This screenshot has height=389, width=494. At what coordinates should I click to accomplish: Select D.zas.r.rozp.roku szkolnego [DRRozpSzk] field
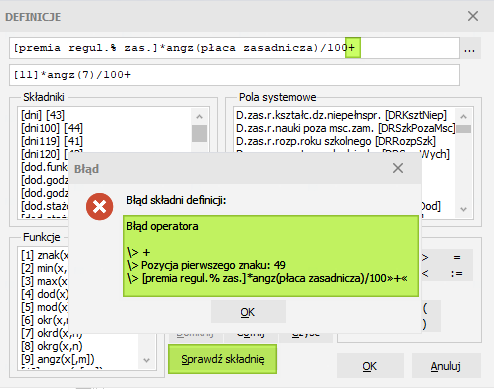336,141
